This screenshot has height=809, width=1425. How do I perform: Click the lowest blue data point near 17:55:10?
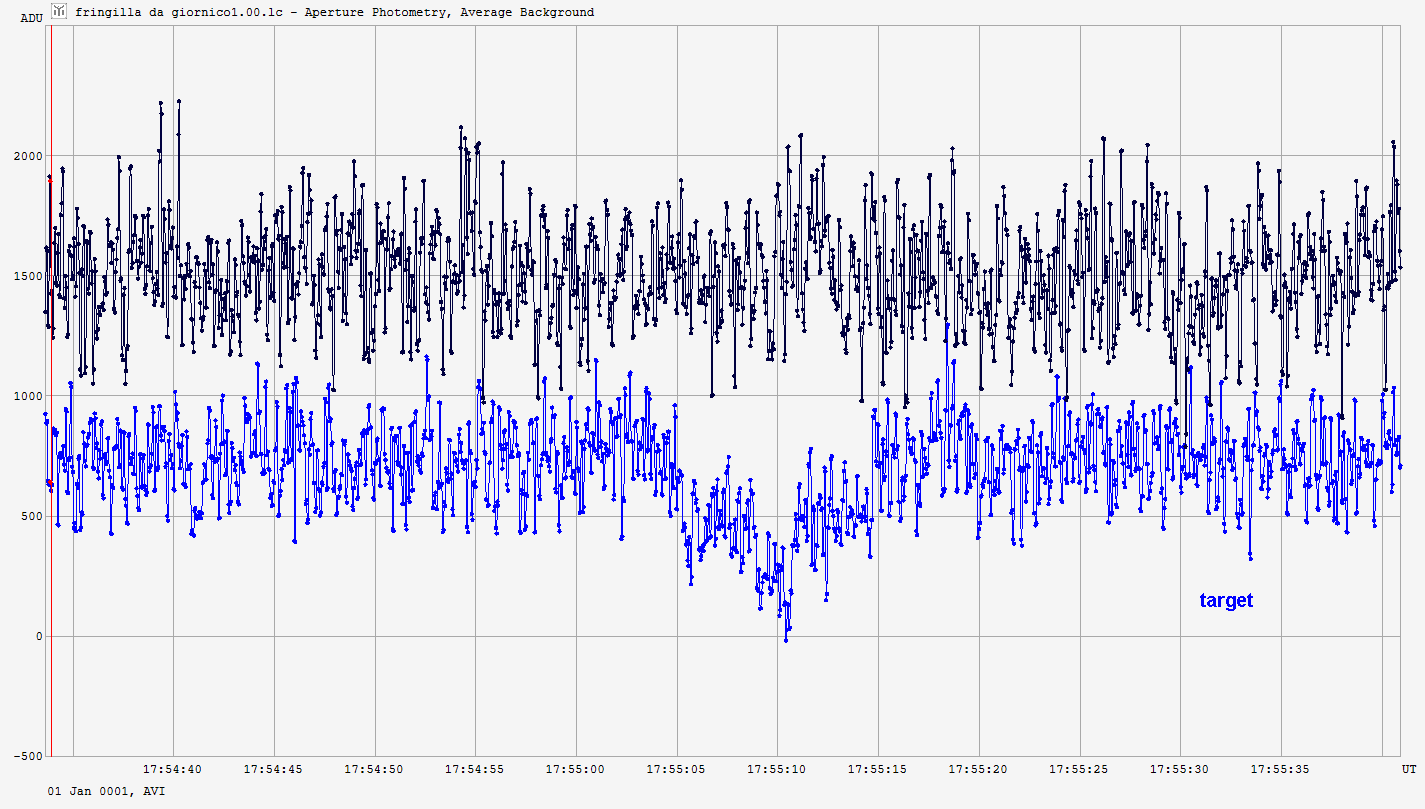coord(786,639)
